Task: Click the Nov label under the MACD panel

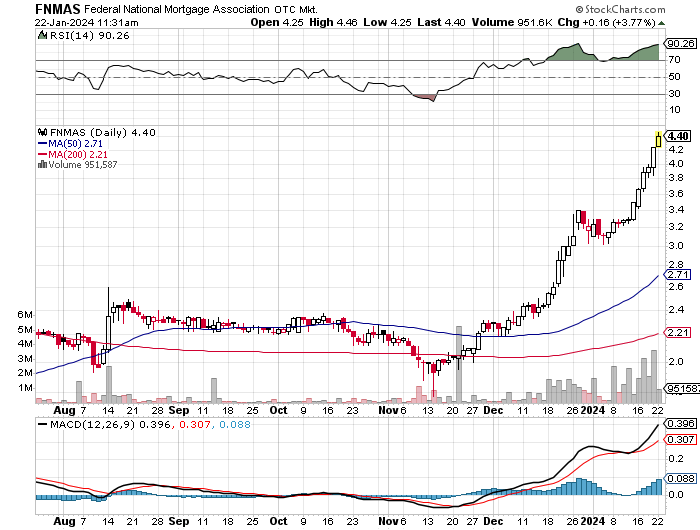Action: coord(388,522)
